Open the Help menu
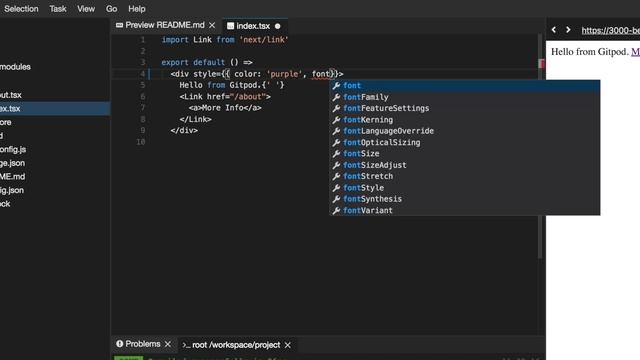Image resolution: width=640 pixels, height=360 pixels. tap(137, 9)
